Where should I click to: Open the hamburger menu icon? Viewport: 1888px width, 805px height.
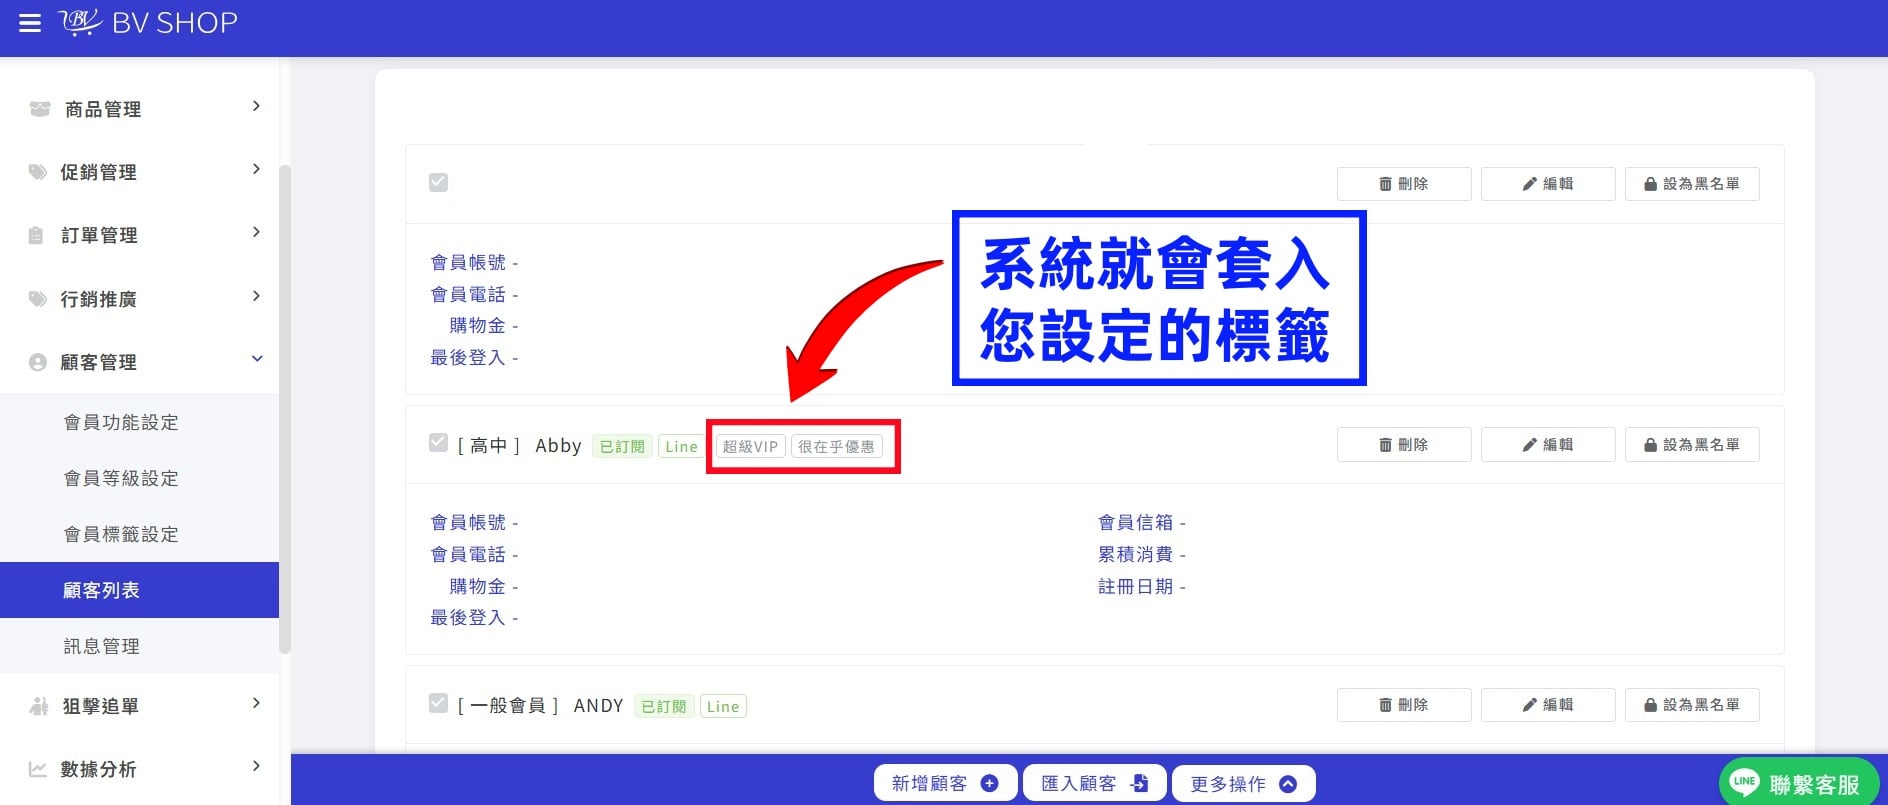(x=30, y=23)
